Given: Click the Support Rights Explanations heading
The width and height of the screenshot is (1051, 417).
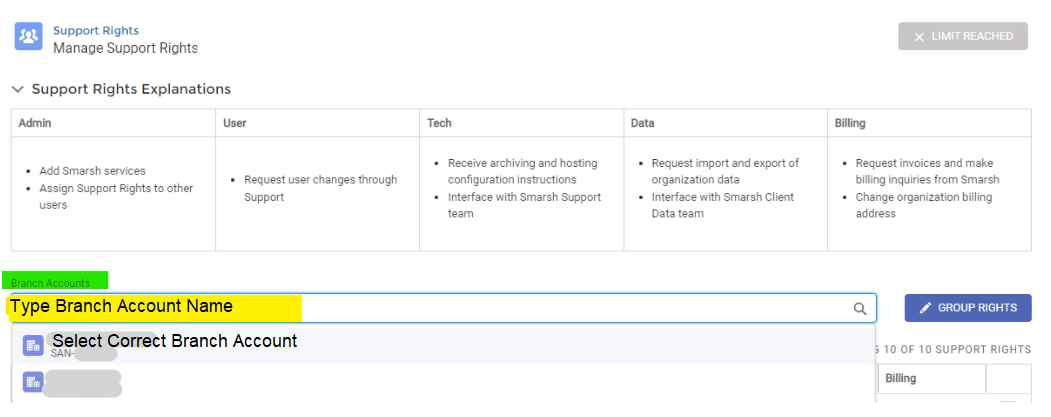Looking at the screenshot, I should click(x=131, y=89).
